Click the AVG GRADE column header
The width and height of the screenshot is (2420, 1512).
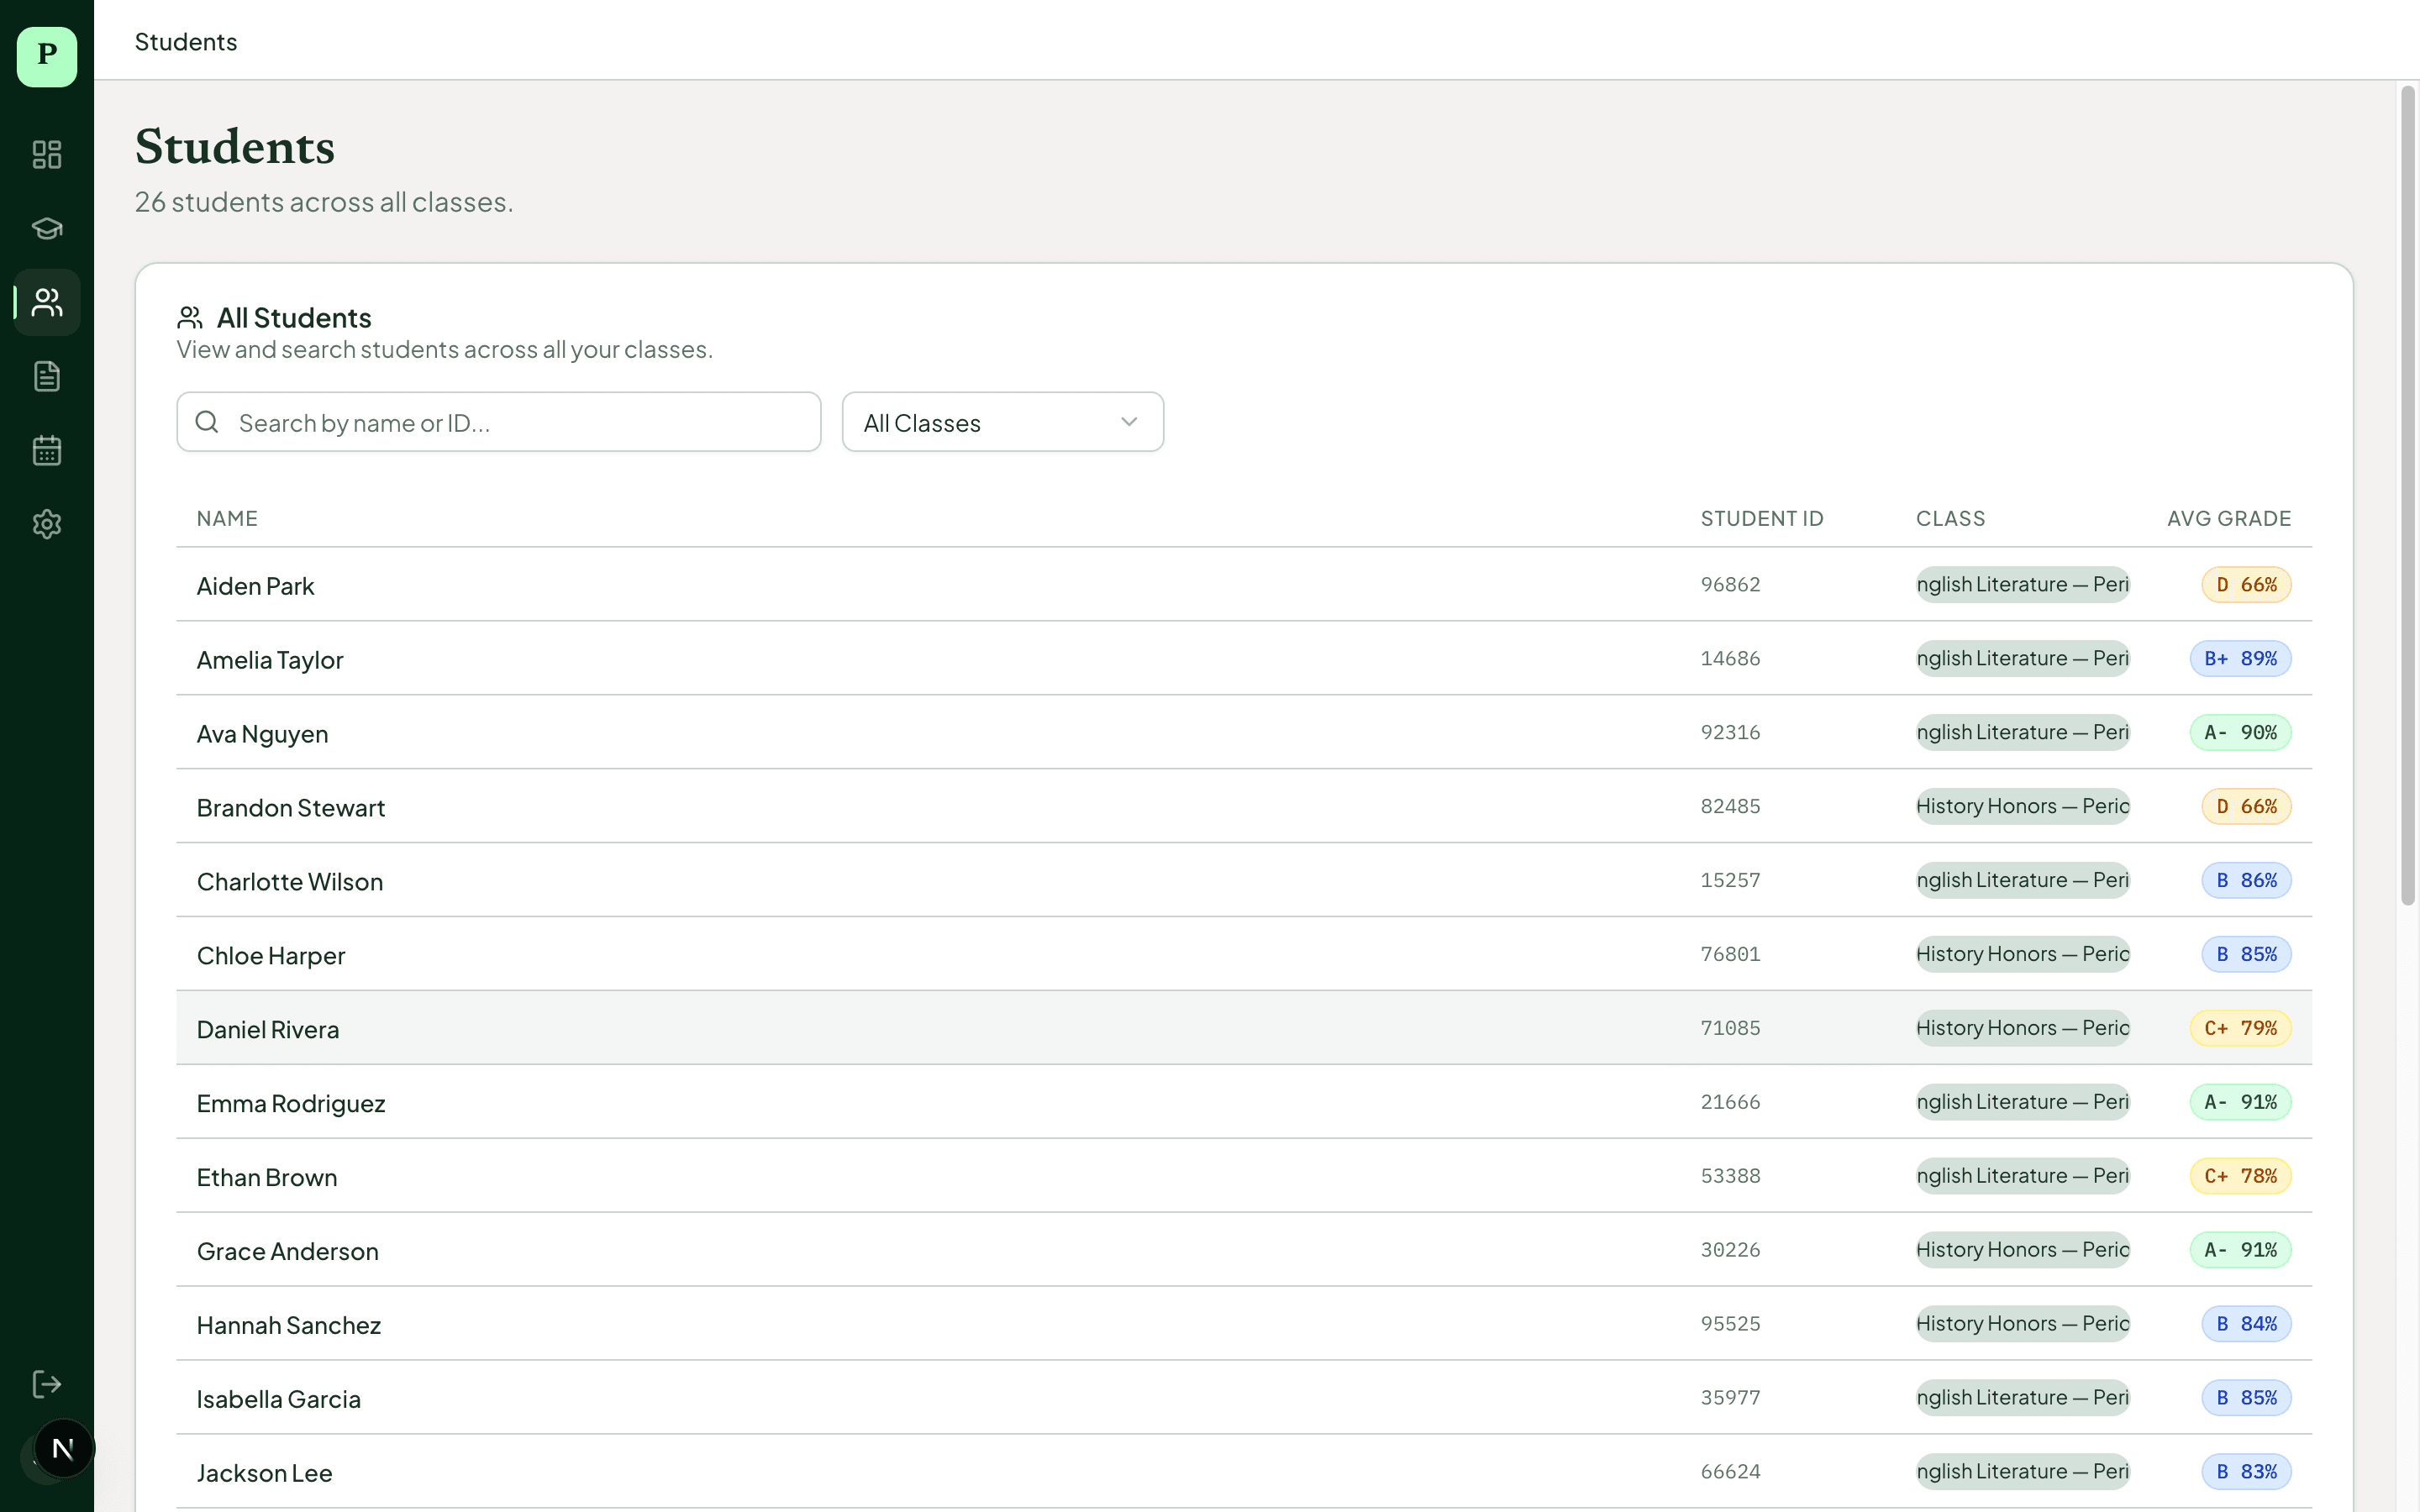coord(2228,518)
